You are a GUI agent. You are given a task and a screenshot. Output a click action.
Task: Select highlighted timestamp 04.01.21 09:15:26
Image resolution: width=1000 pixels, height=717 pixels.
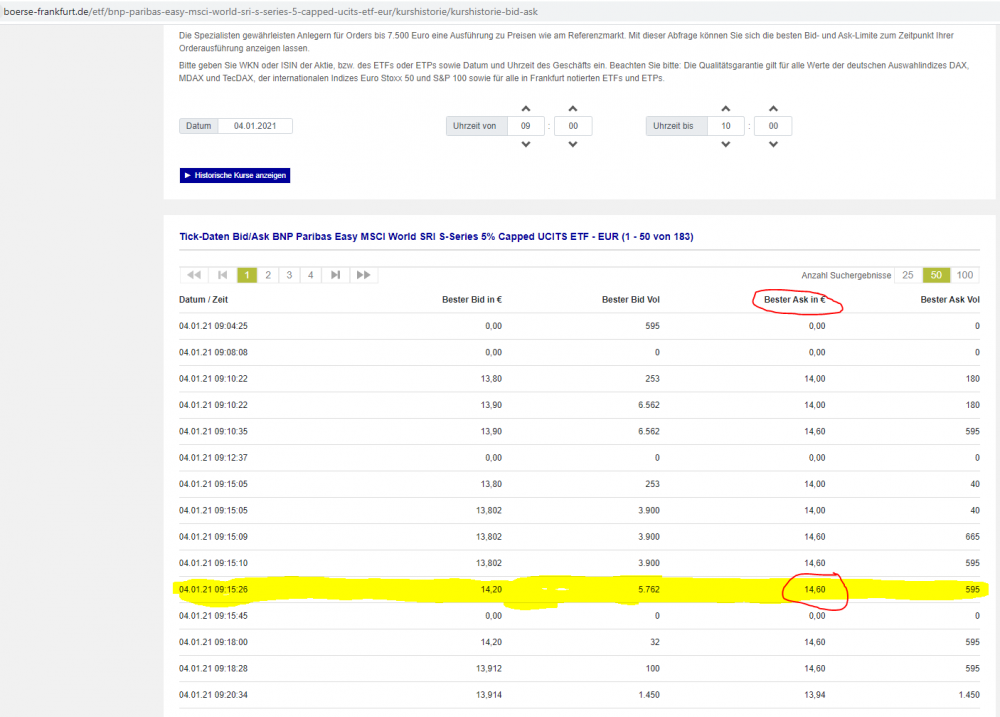(213, 589)
